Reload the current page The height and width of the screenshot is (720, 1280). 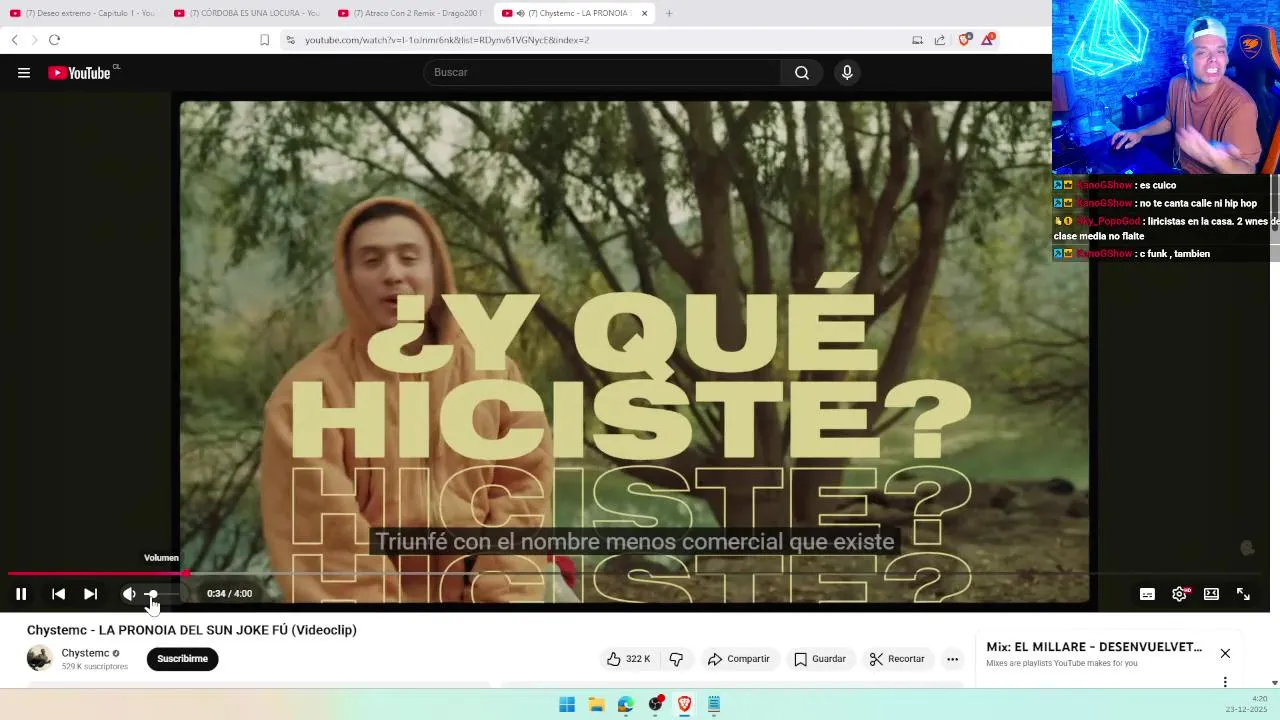click(x=54, y=40)
